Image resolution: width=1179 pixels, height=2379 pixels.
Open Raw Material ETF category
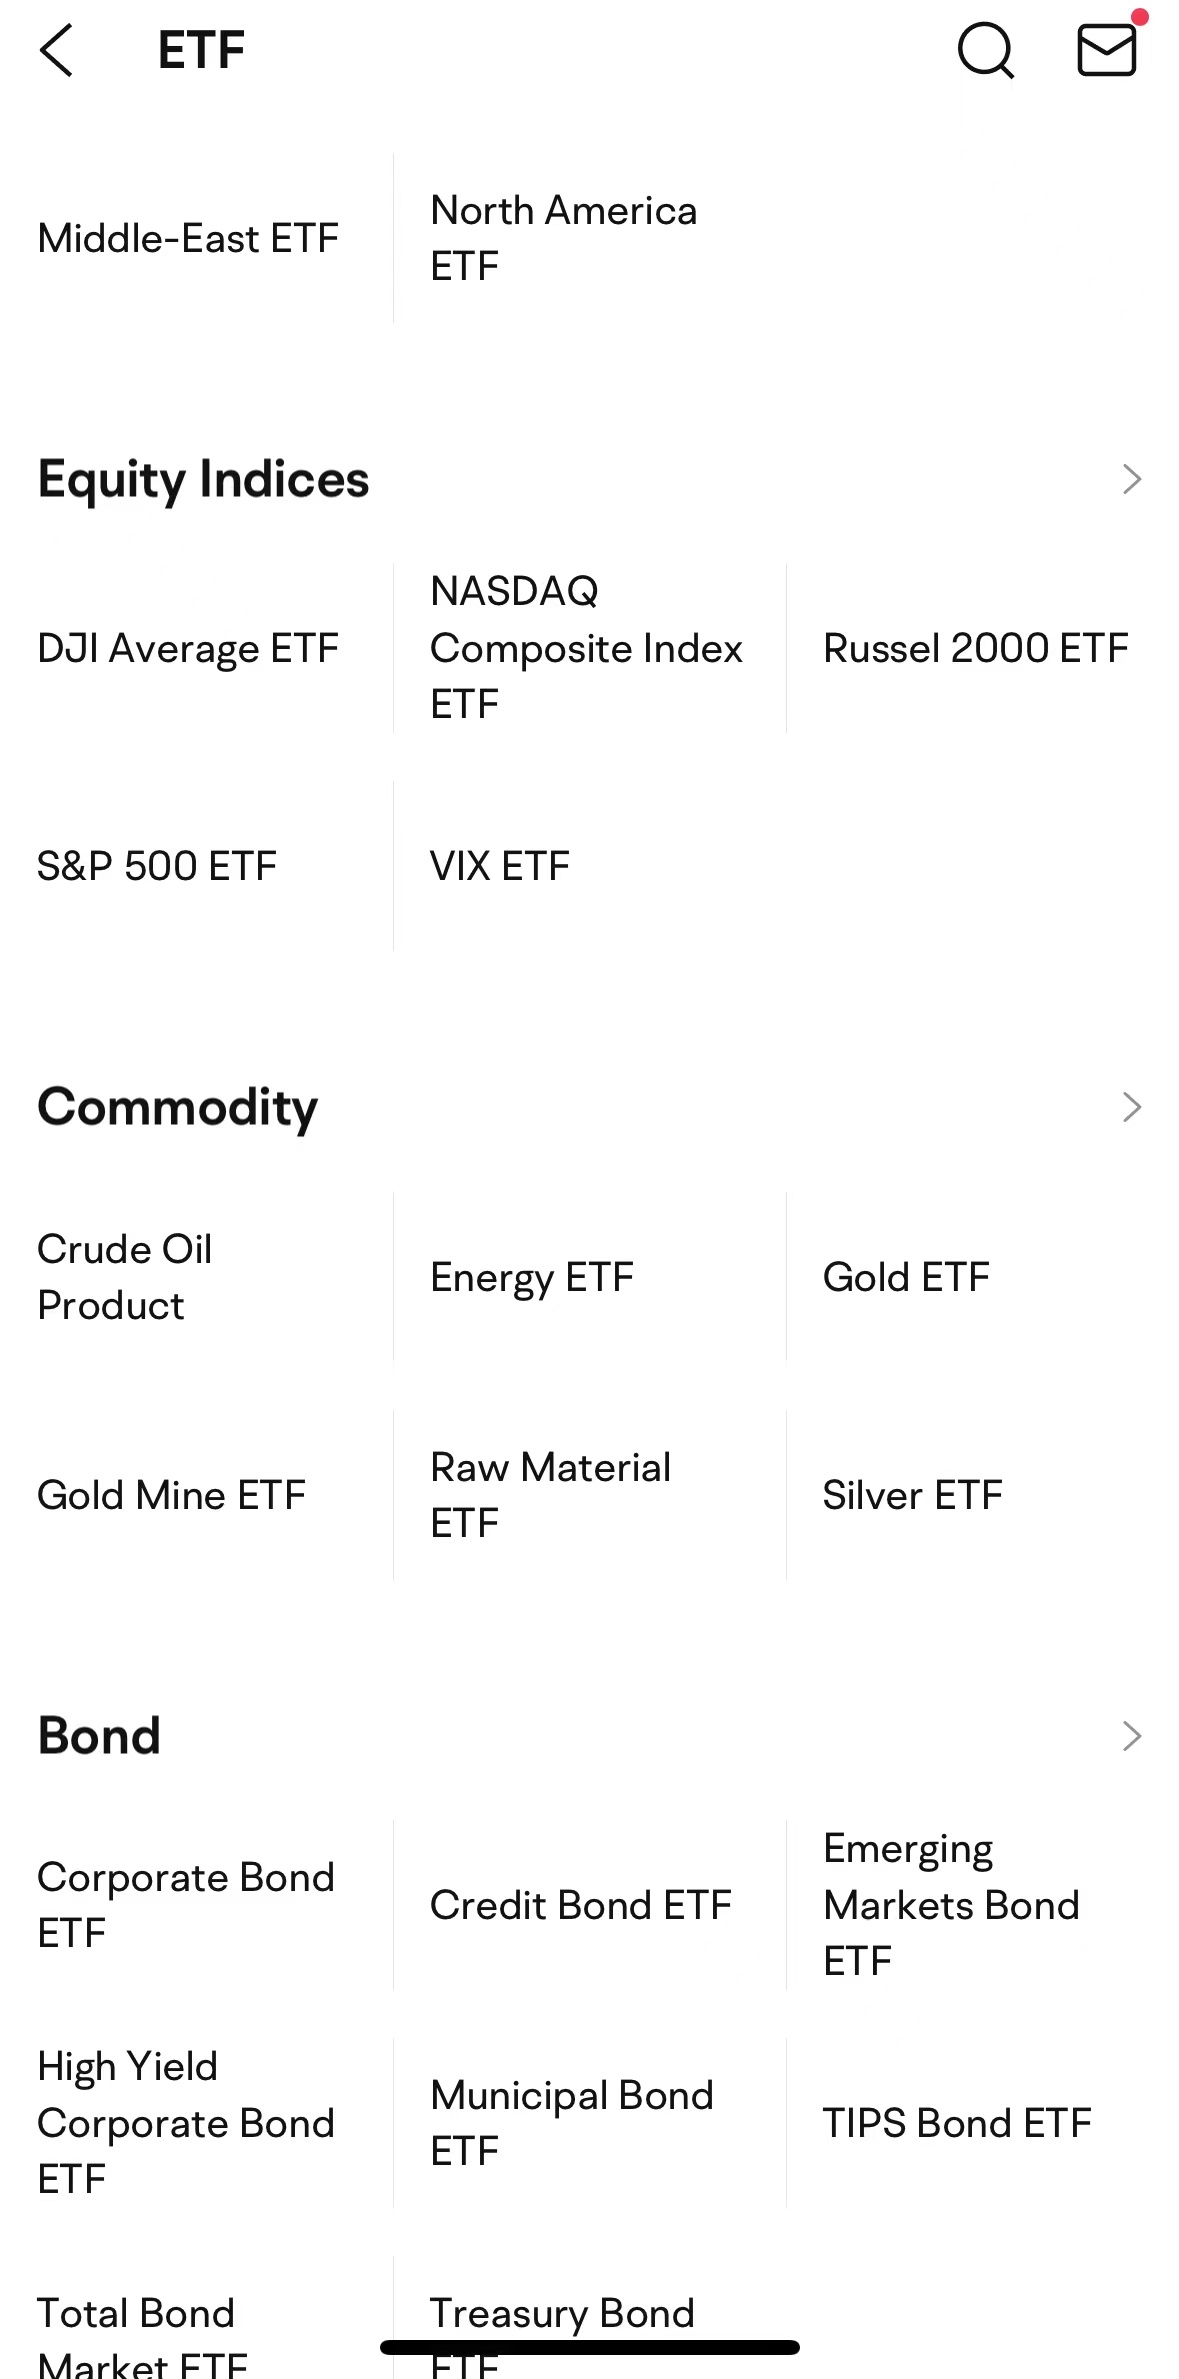click(551, 1495)
